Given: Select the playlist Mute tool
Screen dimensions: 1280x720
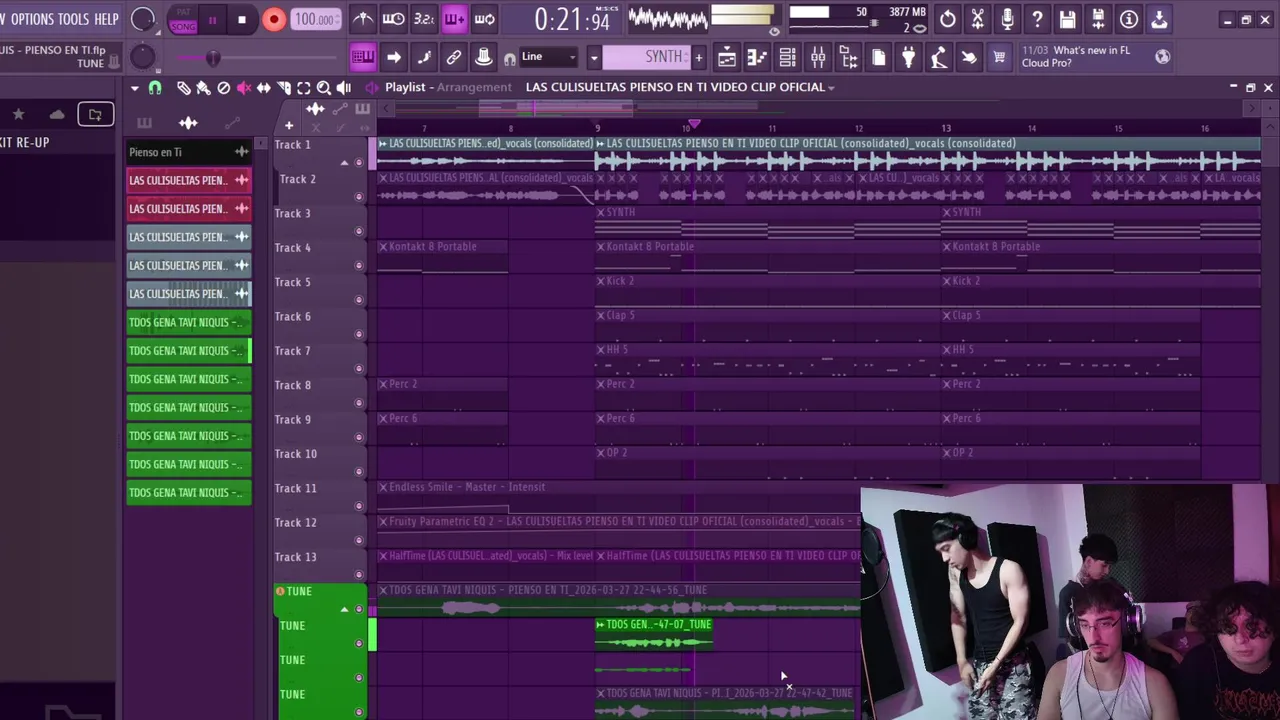Looking at the screenshot, I should point(243,88).
